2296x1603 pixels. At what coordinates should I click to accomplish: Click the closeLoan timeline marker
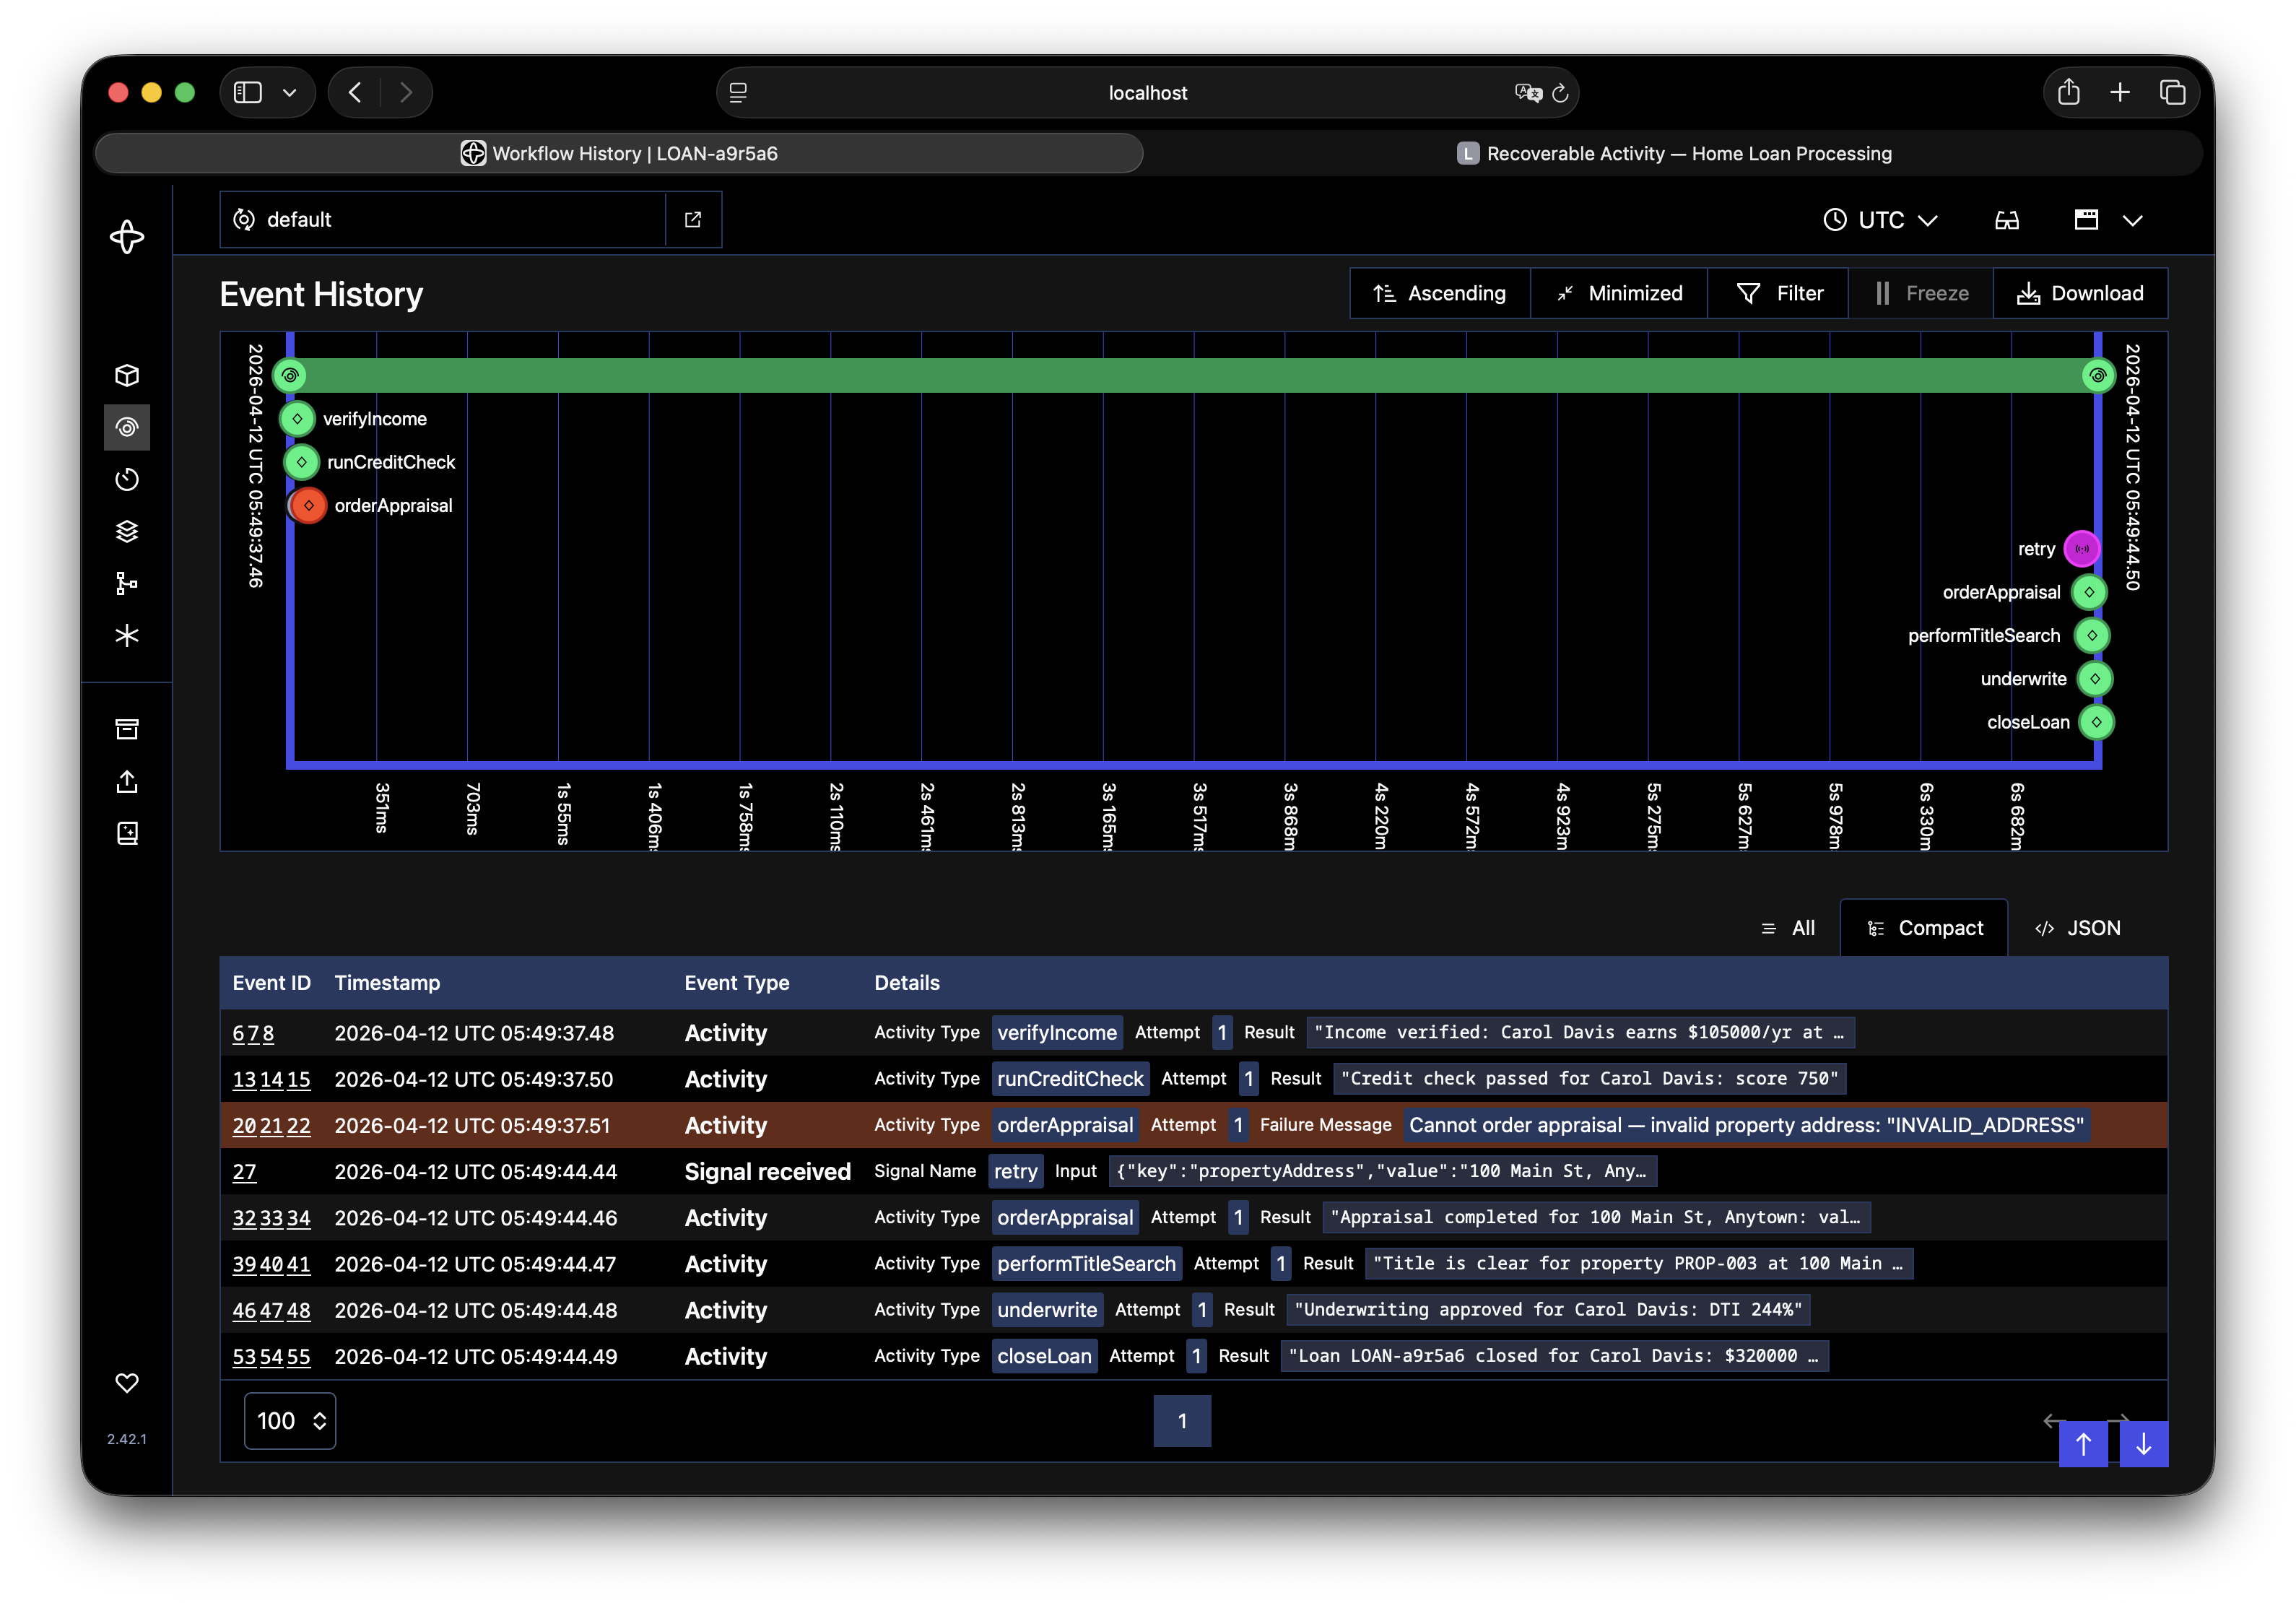click(2096, 722)
